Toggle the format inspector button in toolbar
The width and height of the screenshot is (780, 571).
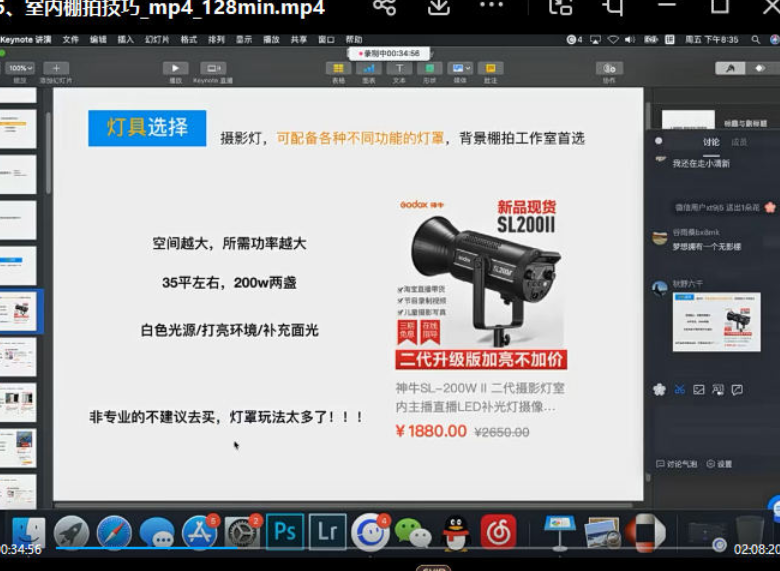click(x=732, y=68)
